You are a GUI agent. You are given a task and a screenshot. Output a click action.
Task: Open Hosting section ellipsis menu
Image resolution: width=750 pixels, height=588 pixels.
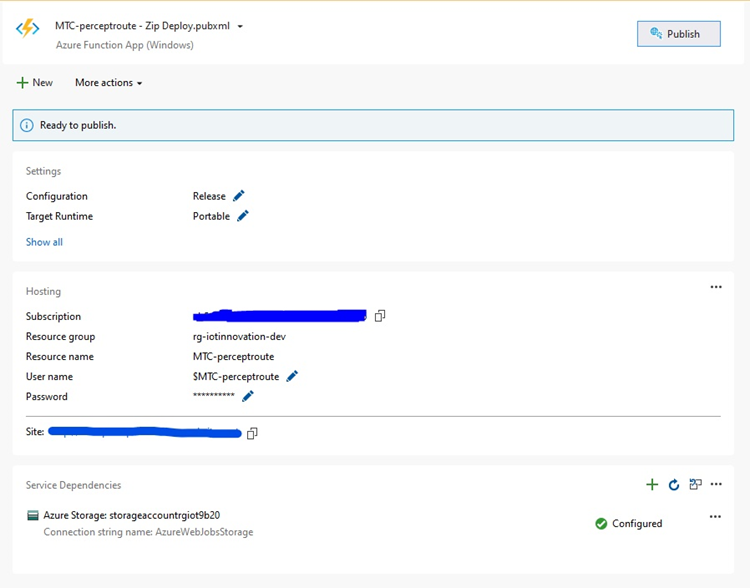(716, 287)
